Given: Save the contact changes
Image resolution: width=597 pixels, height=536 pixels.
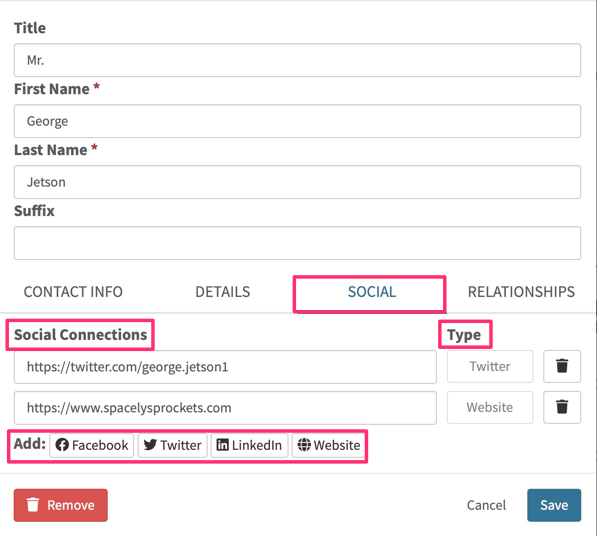Looking at the screenshot, I should (554, 505).
